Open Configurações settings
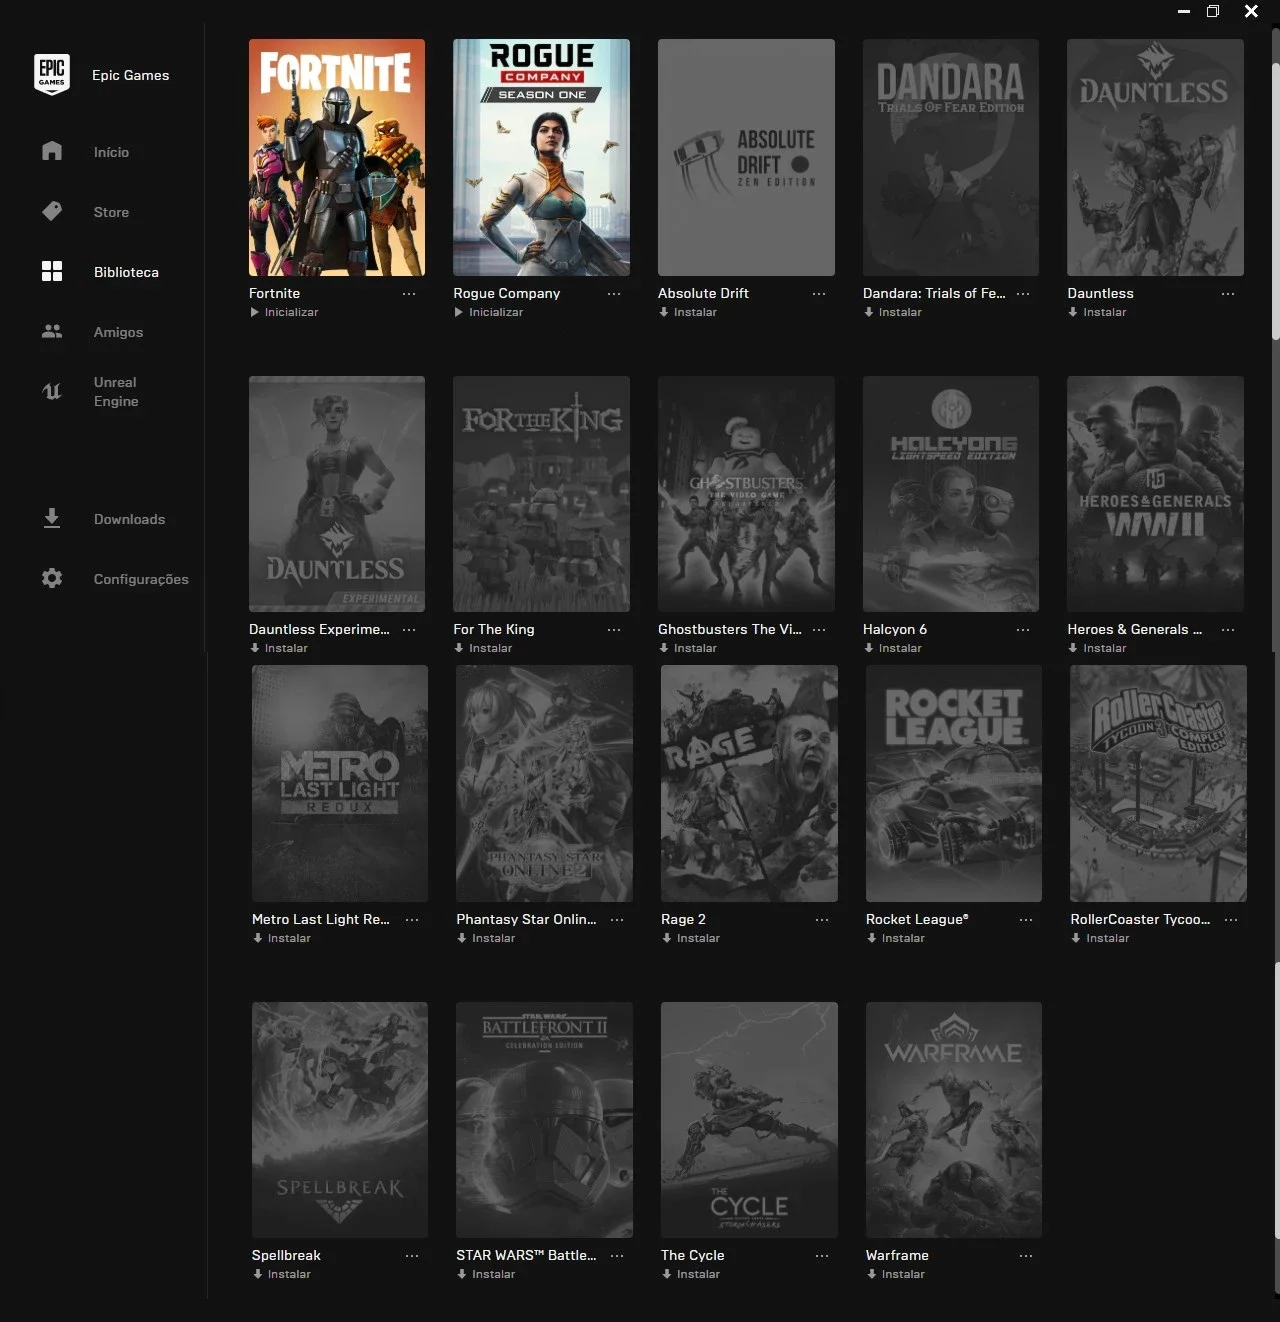1280x1322 pixels. pyautogui.click(x=141, y=579)
